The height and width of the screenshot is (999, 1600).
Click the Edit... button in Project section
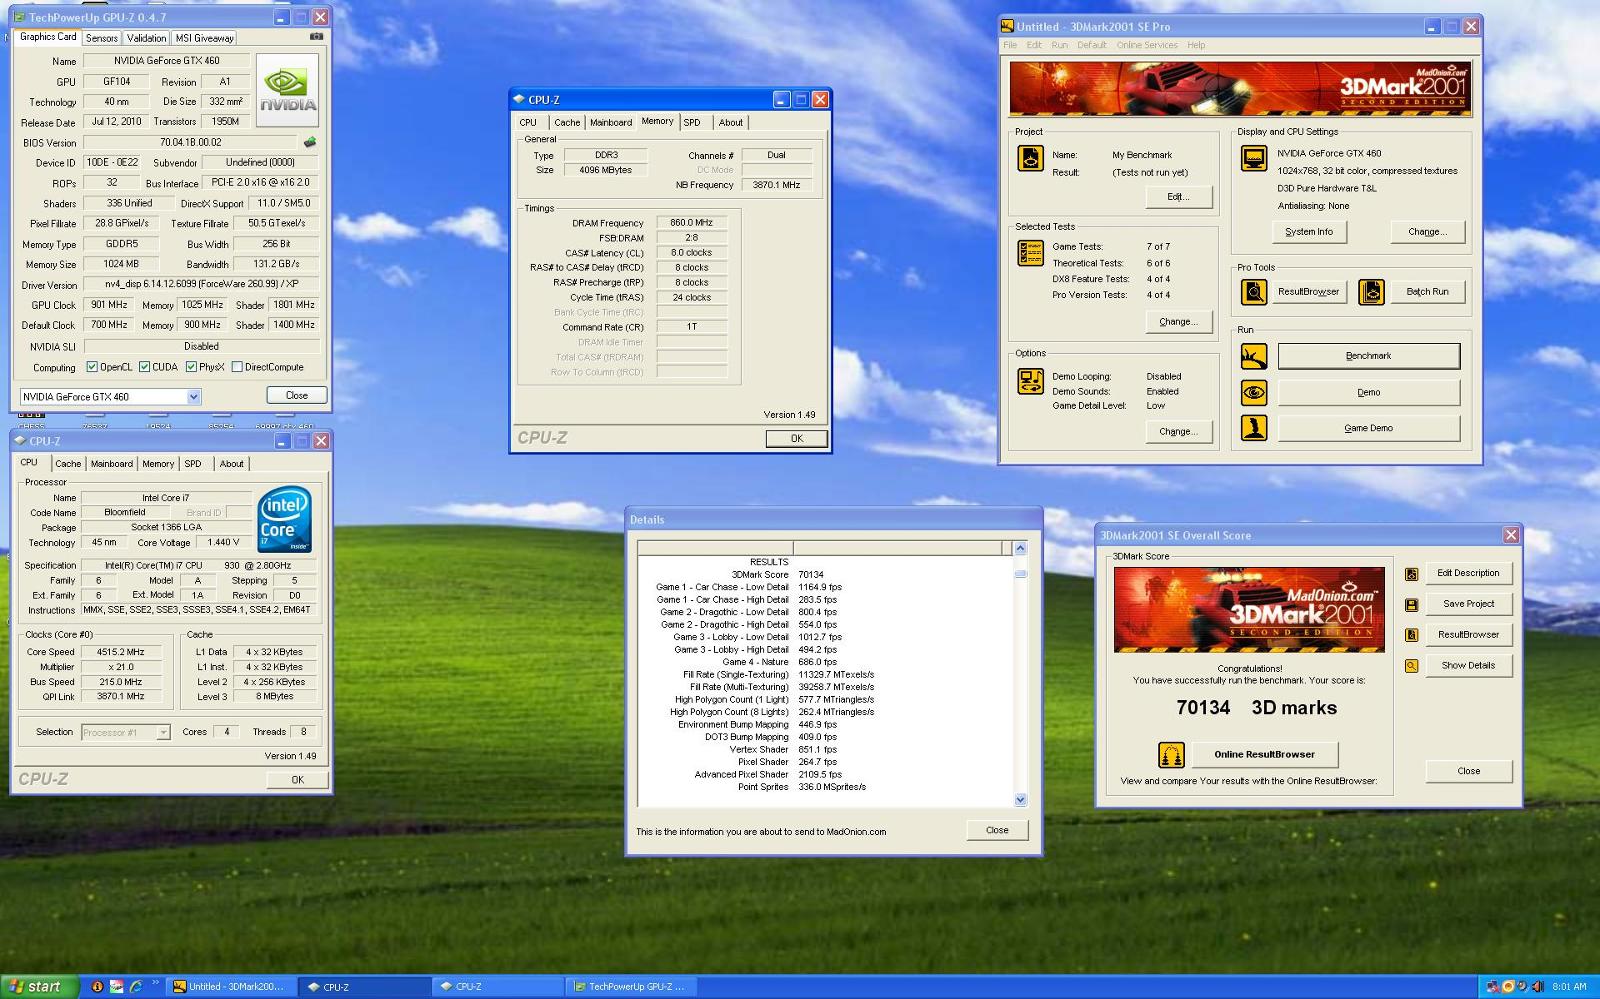(1177, 197)
